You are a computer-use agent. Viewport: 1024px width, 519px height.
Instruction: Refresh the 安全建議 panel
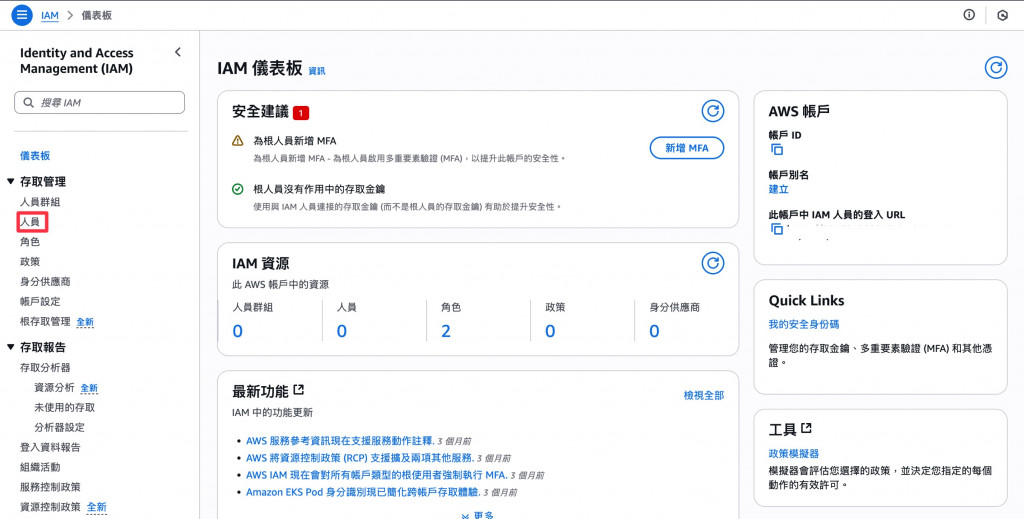[713, 111]
